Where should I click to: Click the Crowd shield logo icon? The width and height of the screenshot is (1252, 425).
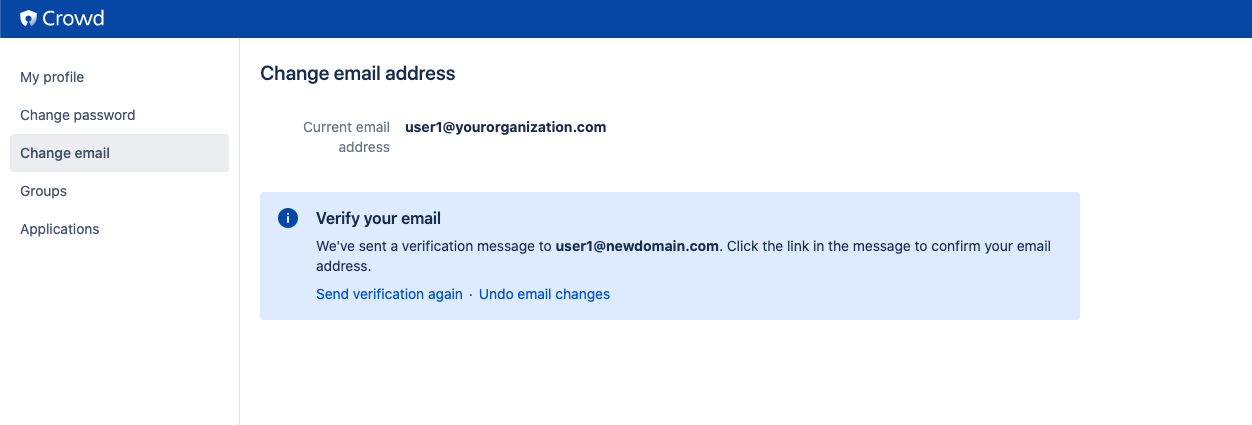coord(28,19)
